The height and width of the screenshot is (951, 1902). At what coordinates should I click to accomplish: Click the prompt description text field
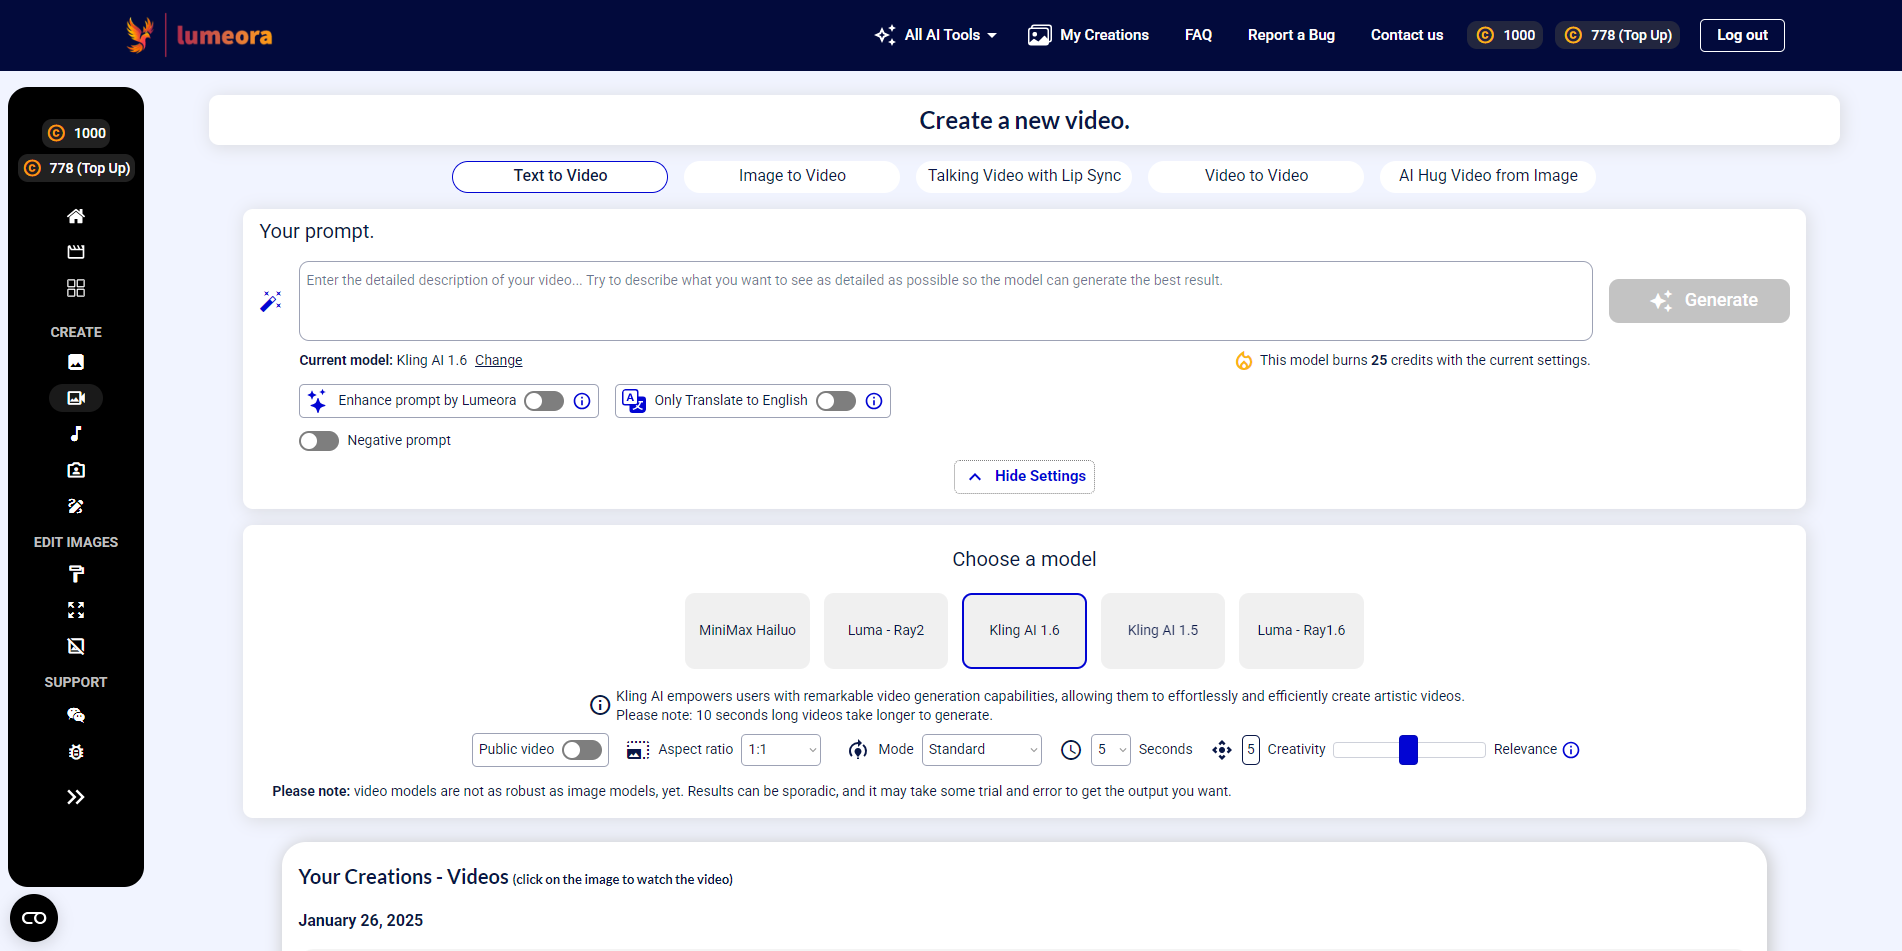tap(945, 301)
